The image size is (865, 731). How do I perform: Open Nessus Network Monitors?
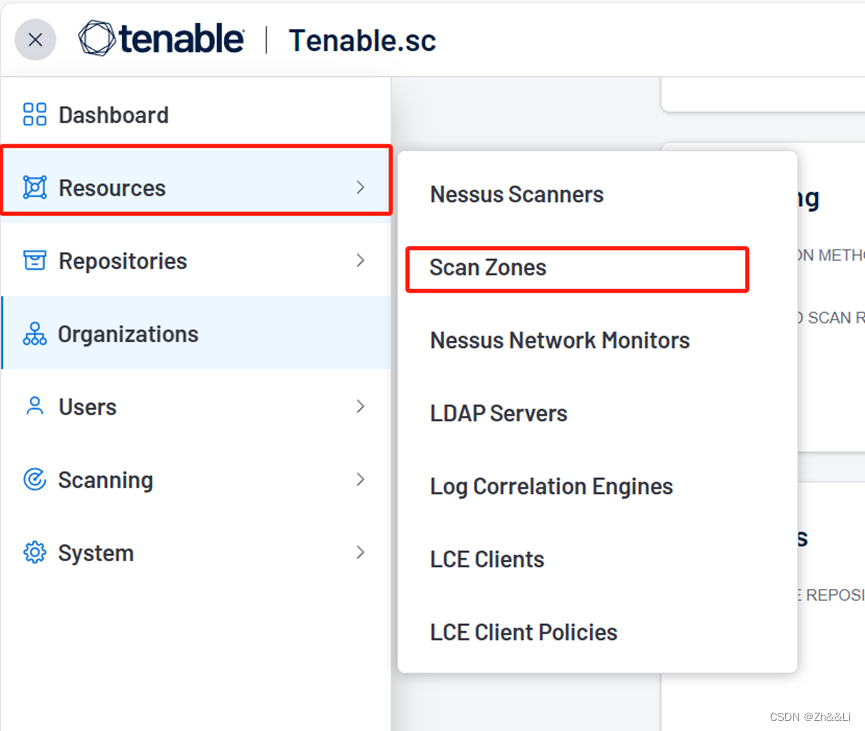[x=559, y=340]
